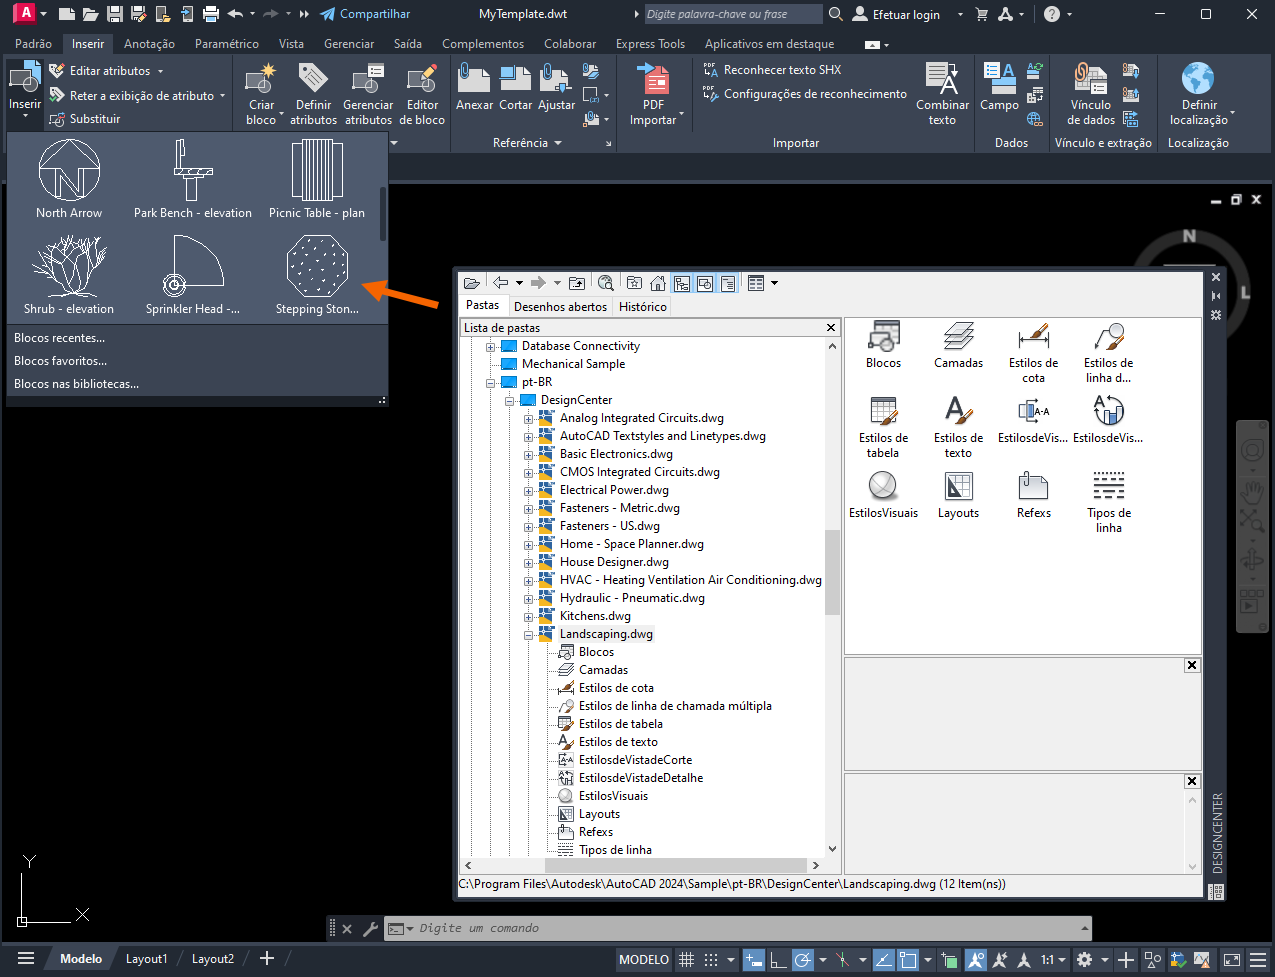Launch Editor de bloco
1275x977 pixels.
pyautogui.click(x=422, y=94)
